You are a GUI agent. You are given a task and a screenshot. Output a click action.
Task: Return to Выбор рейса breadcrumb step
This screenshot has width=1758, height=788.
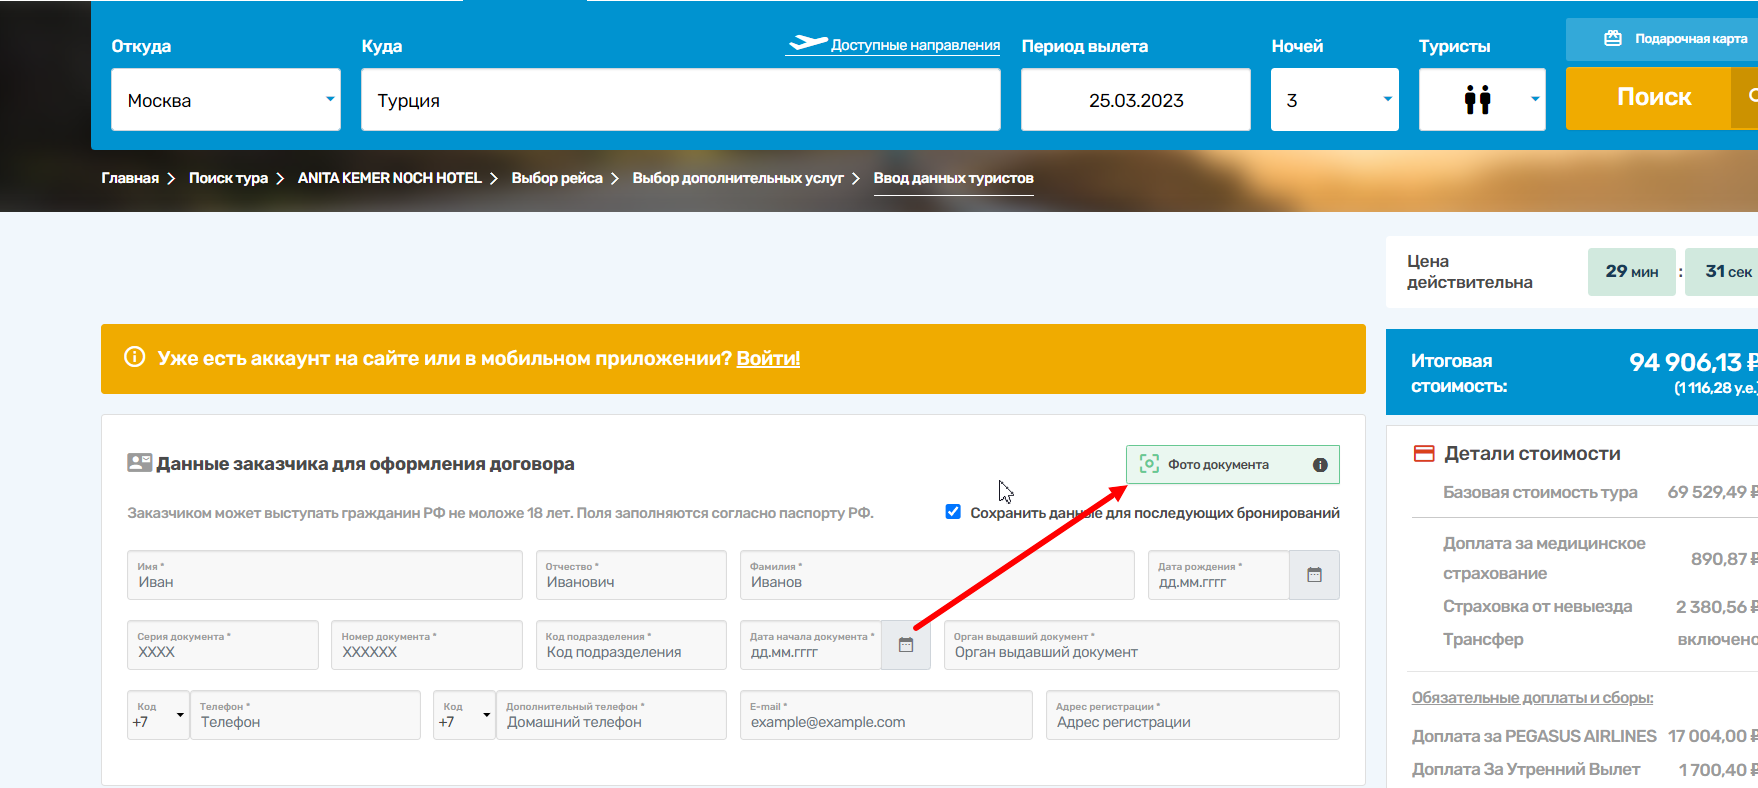(557, 178)
